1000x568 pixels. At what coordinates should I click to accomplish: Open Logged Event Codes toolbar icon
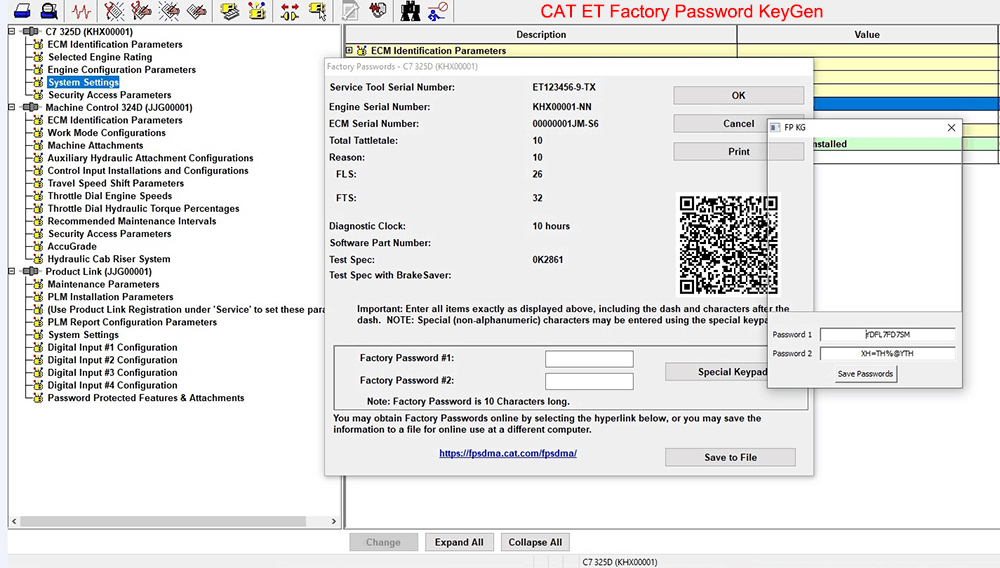(197, 10)
